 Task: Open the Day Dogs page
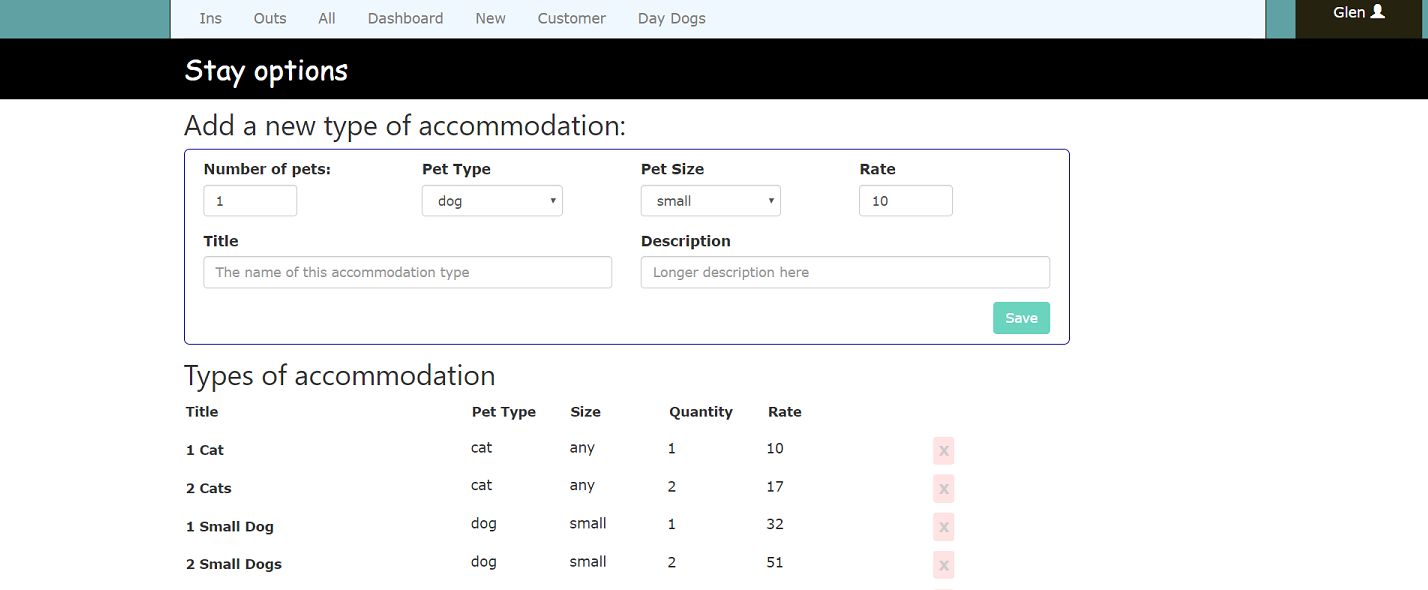(671, 18)
